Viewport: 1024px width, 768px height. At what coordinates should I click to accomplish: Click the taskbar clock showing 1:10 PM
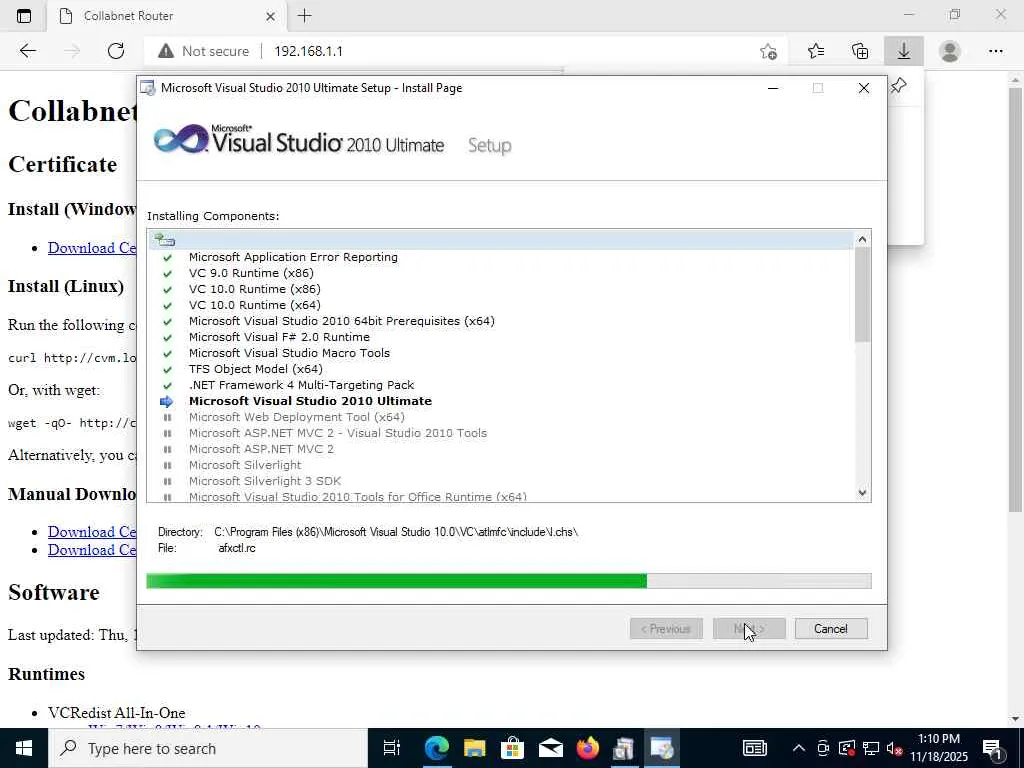[939, 748]
